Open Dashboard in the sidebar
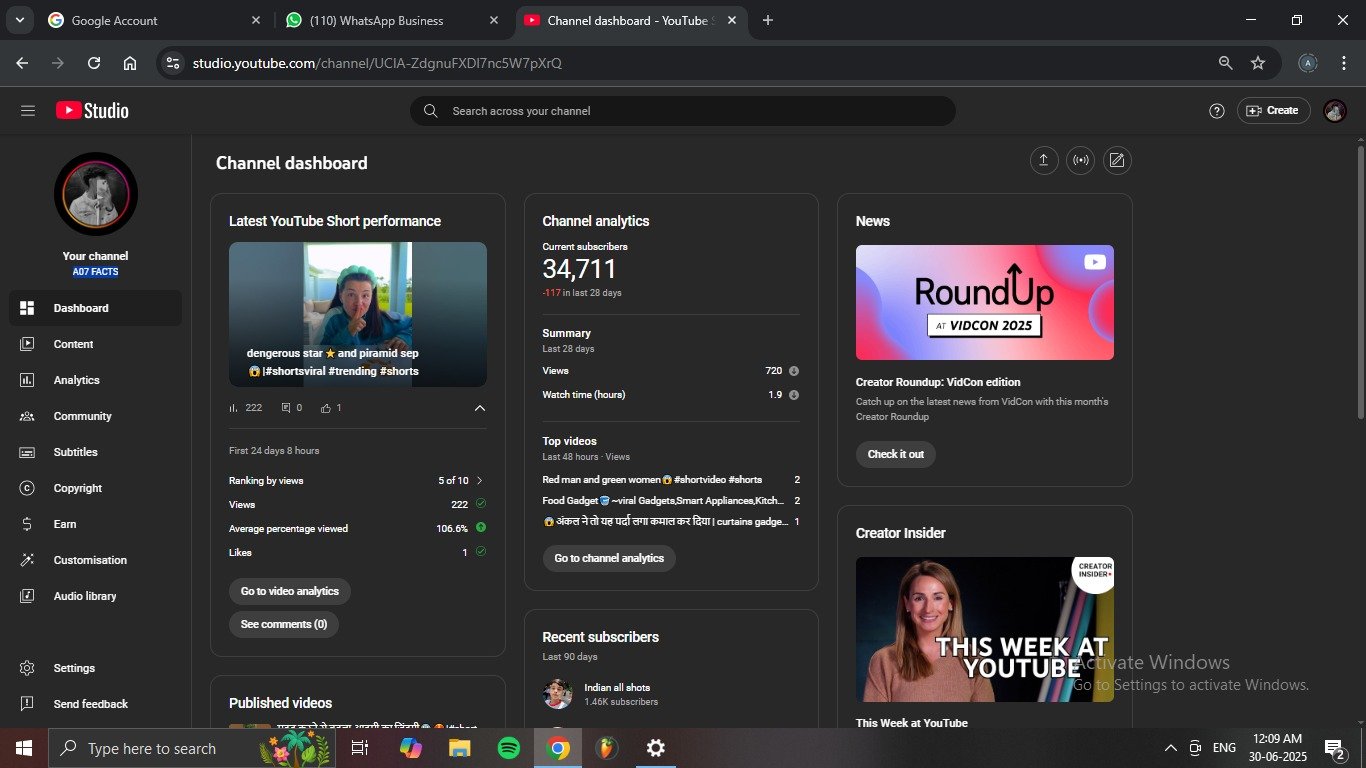 click(x=95, y=308)
